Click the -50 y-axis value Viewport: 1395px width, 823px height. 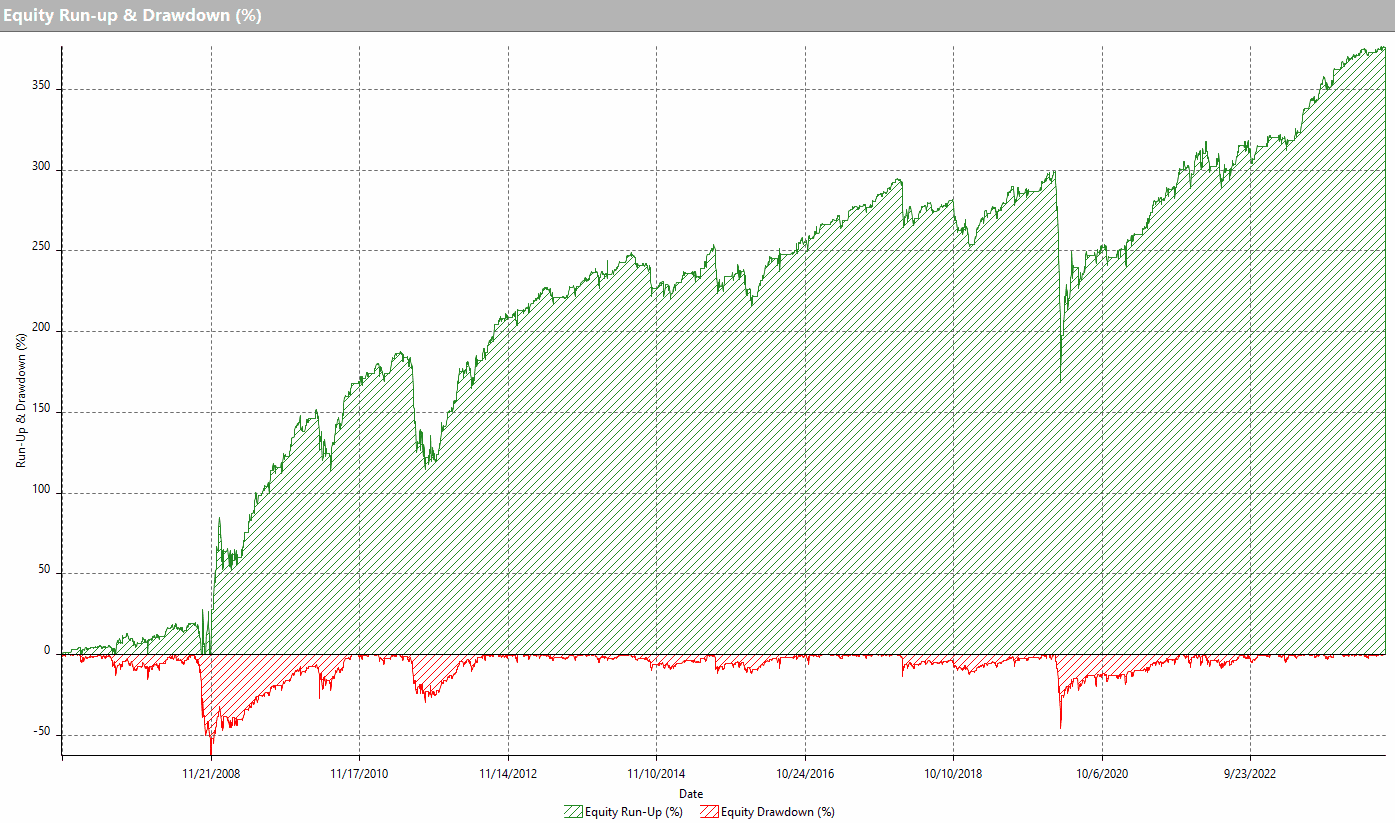pyautogui.click(x=42, y=733)
